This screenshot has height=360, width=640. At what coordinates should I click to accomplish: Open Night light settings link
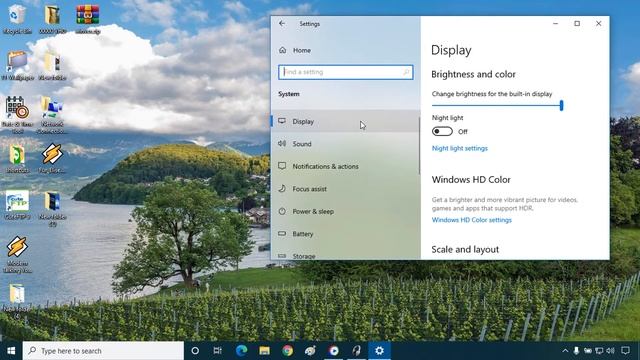point(460,148)
